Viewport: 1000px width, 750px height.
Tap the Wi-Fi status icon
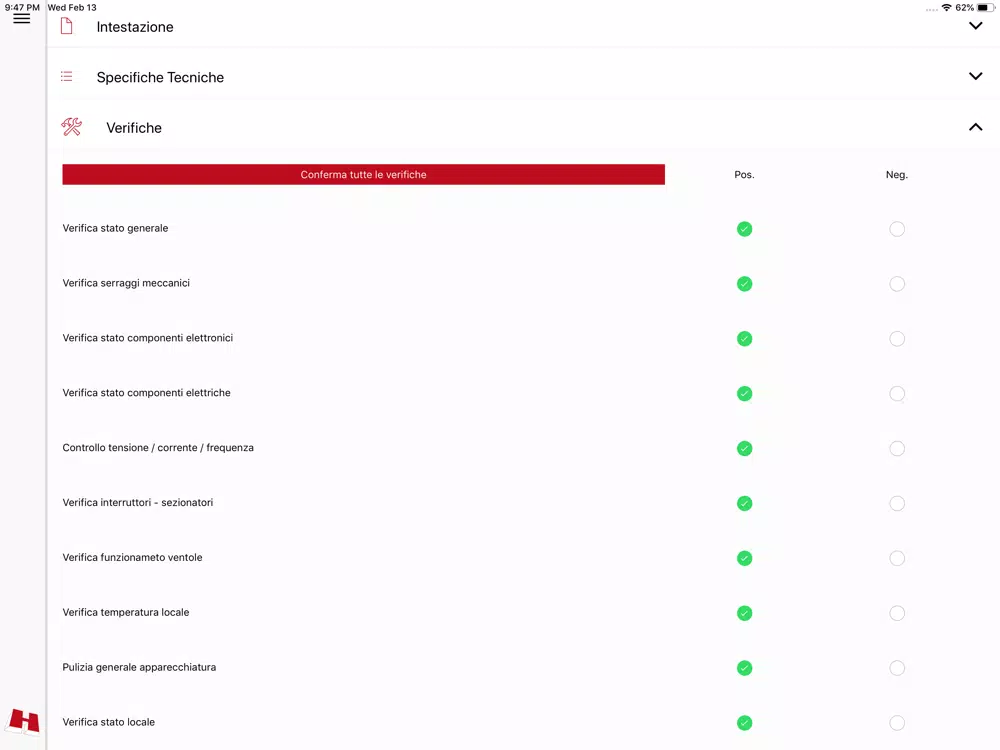click(946, 8)
